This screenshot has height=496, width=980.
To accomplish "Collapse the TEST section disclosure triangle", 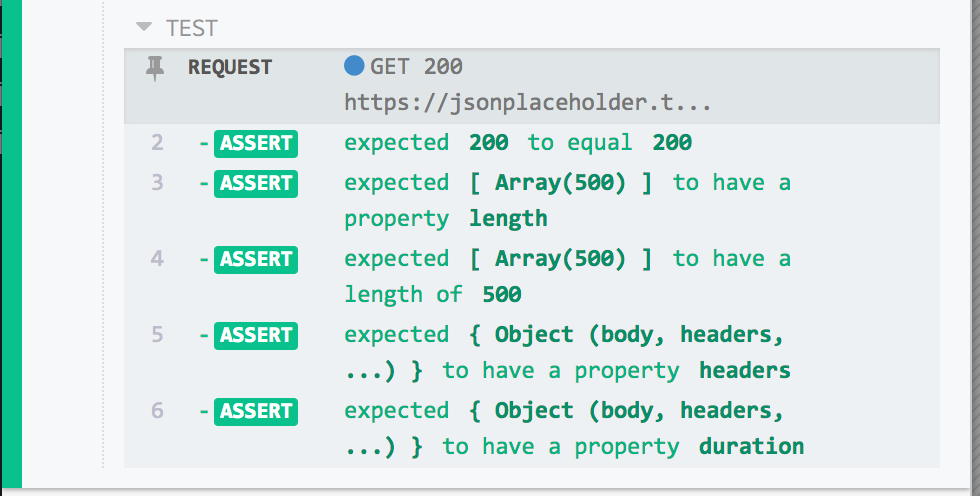I will pos(144,28).
